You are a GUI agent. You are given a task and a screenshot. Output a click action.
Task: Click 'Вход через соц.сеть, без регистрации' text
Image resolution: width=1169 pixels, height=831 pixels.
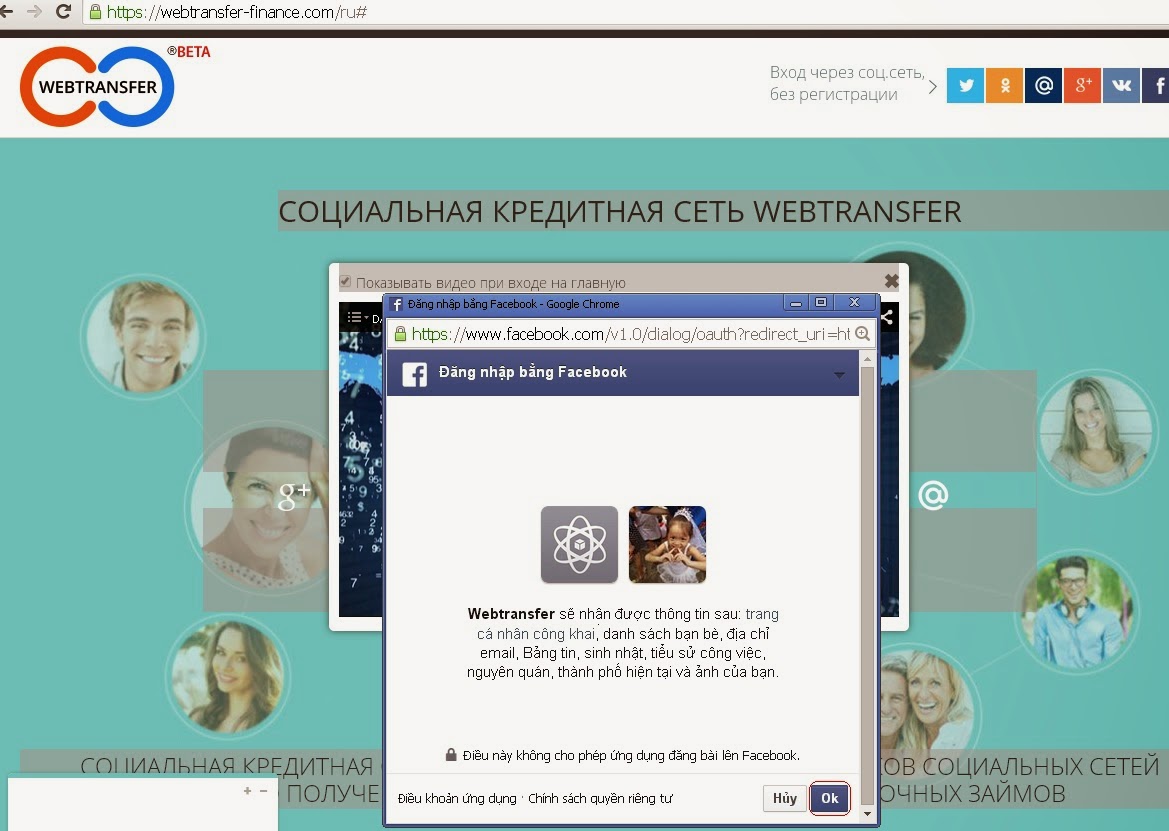[x=847, y=83]
